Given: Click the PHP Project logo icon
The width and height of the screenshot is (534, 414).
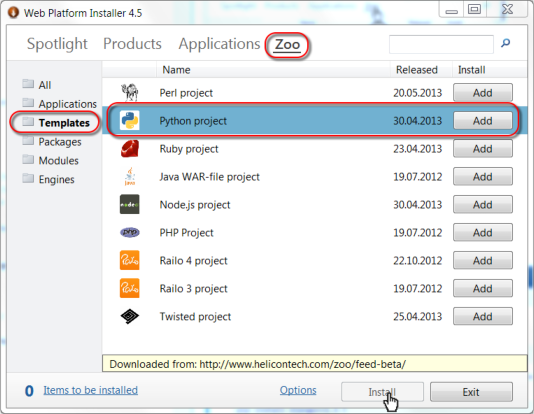Looking at the screenshot, I should 130,232.
